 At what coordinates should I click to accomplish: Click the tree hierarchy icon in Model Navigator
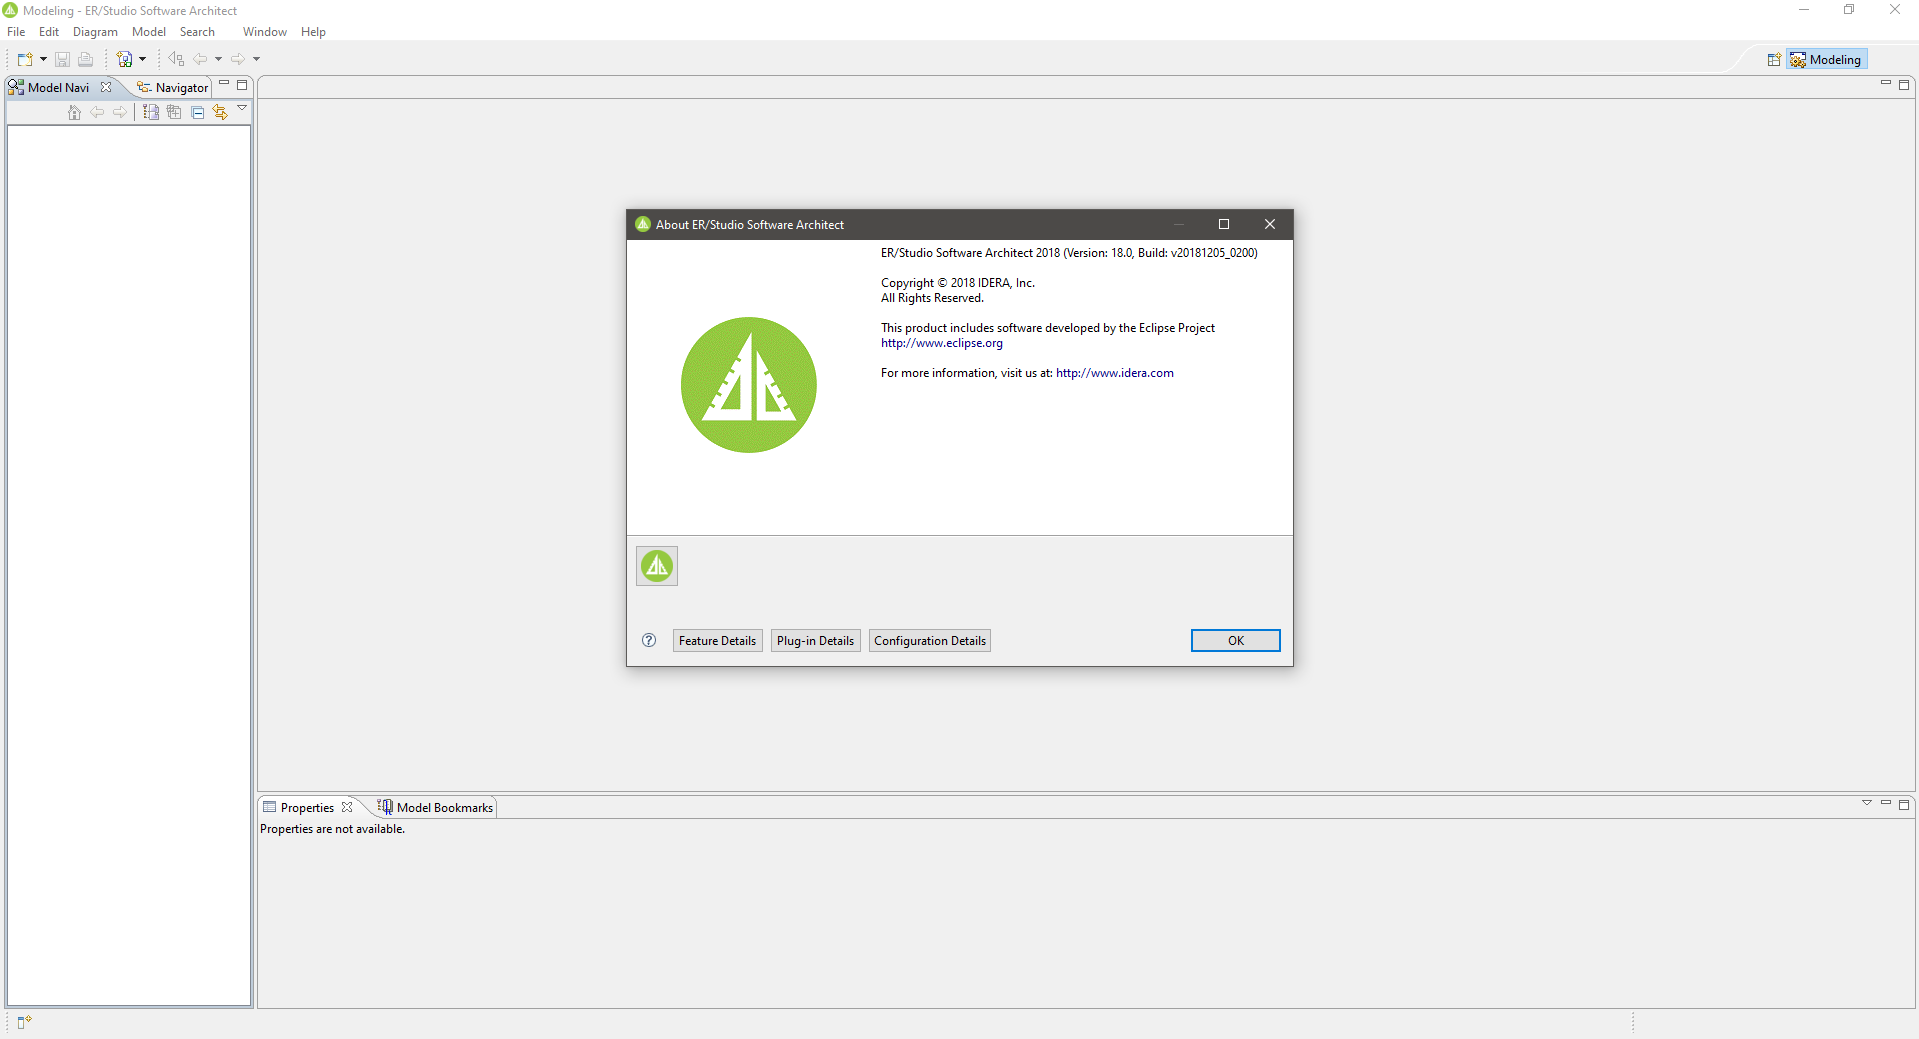point(151,112)
